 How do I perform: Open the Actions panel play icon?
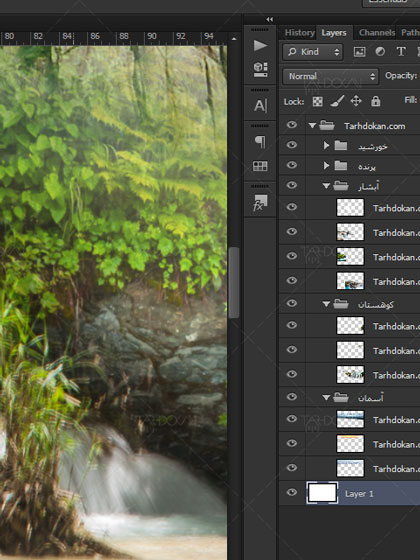(260, 45)
